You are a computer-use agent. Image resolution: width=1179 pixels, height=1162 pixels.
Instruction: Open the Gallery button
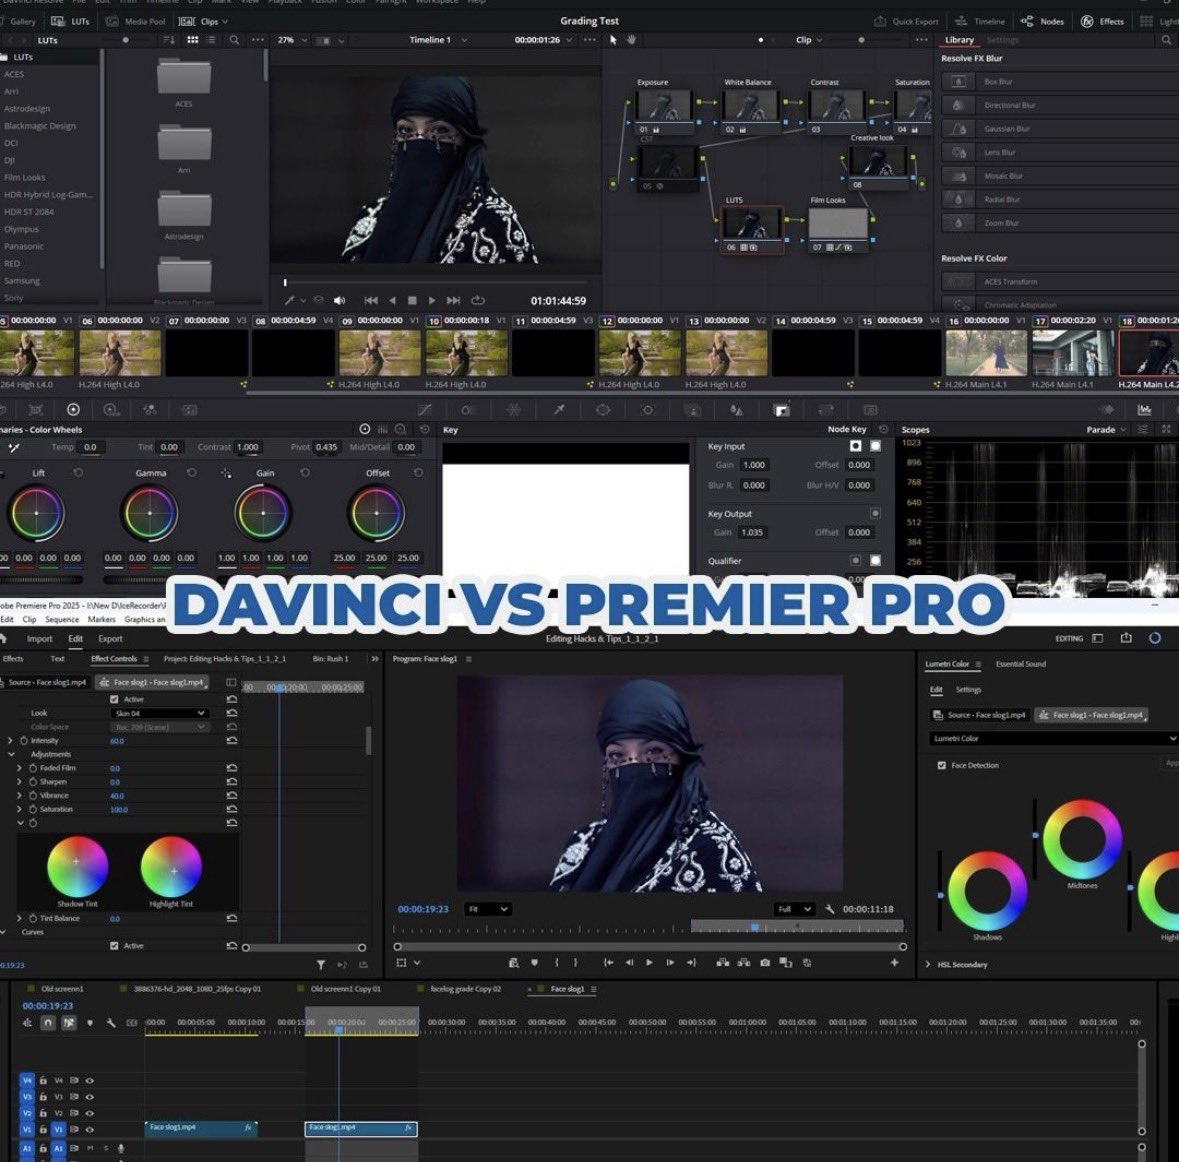click(x=20, y=21)
